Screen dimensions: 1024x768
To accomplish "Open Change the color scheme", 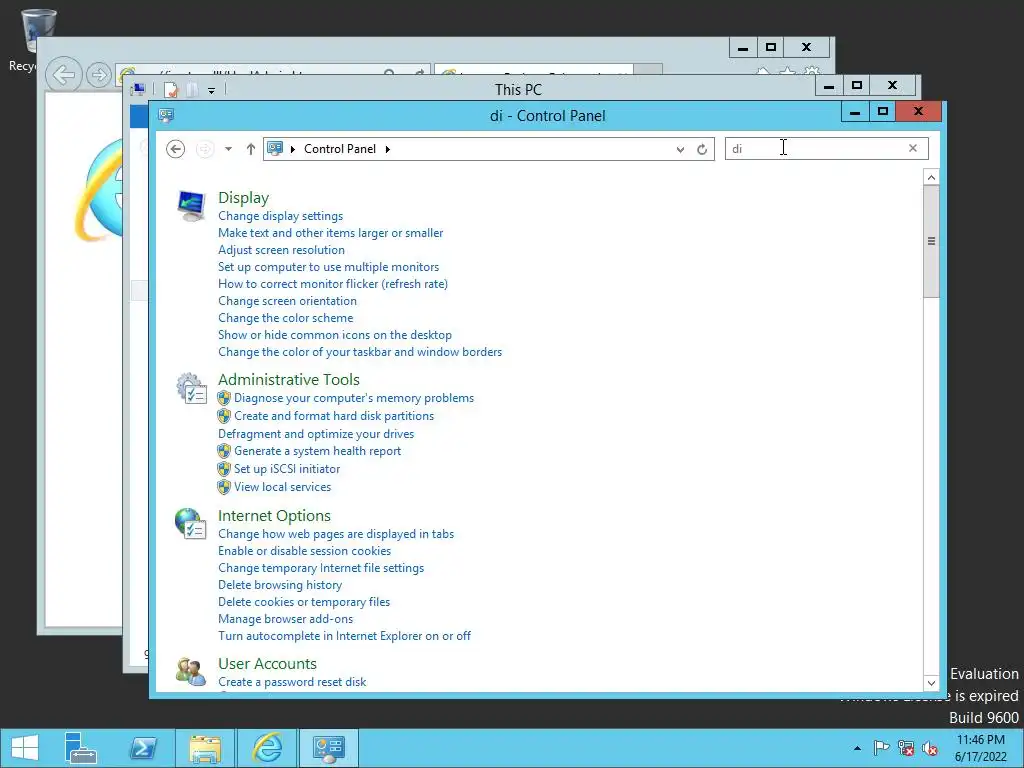I will [285, 318].
